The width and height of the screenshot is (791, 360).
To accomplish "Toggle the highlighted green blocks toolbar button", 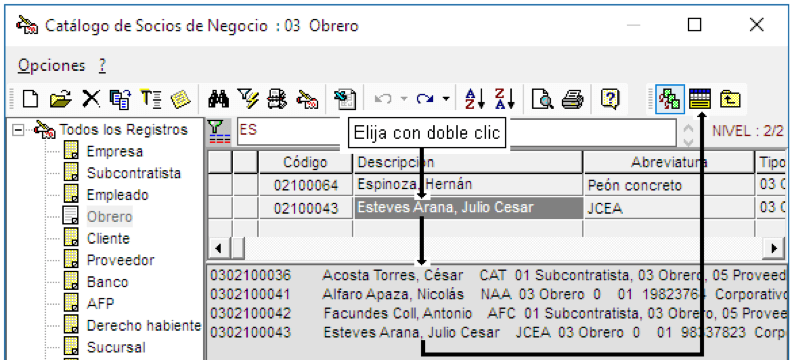I will [670, 99].
